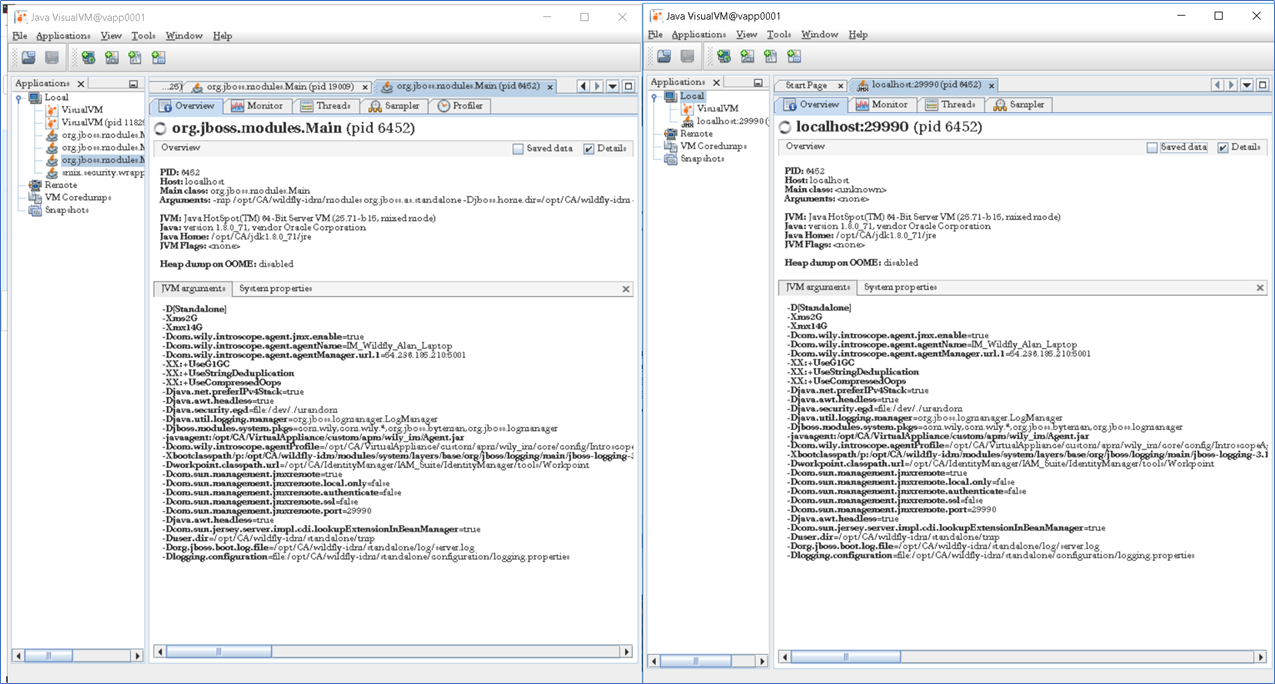Minimize Applications panel in left window
Screen dimensions: 1275x684
tap(133, 84)
